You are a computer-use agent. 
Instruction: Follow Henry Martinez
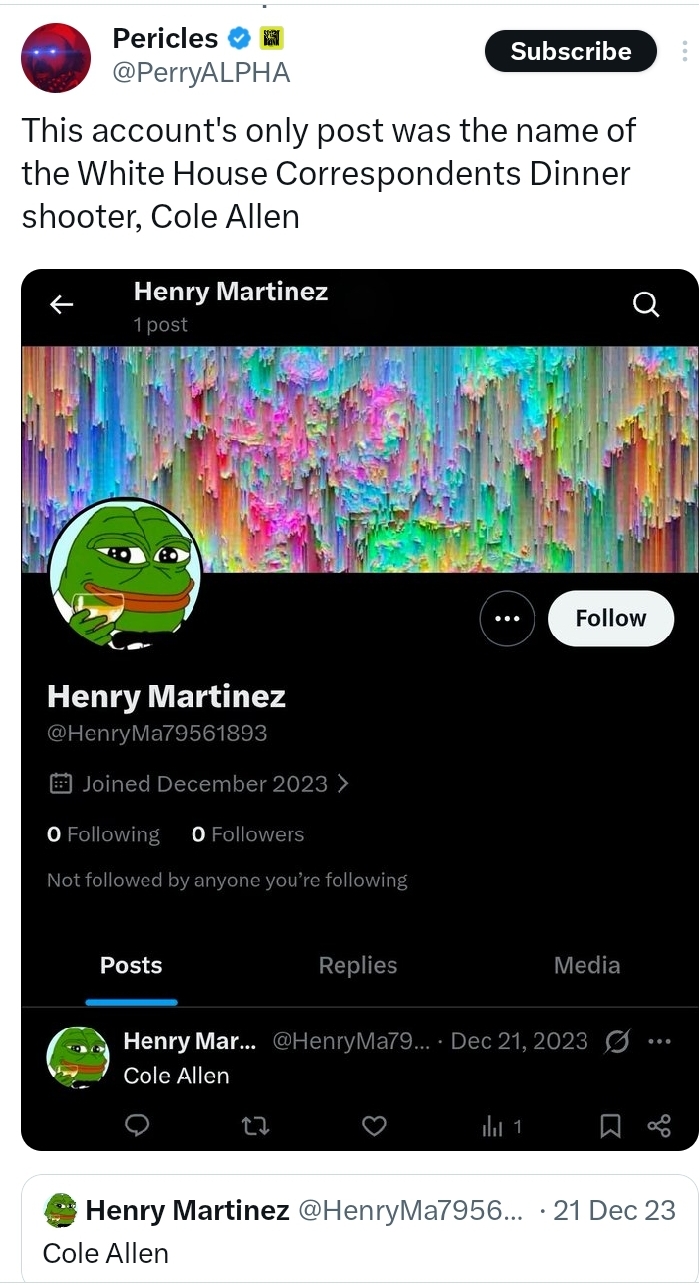611,618
